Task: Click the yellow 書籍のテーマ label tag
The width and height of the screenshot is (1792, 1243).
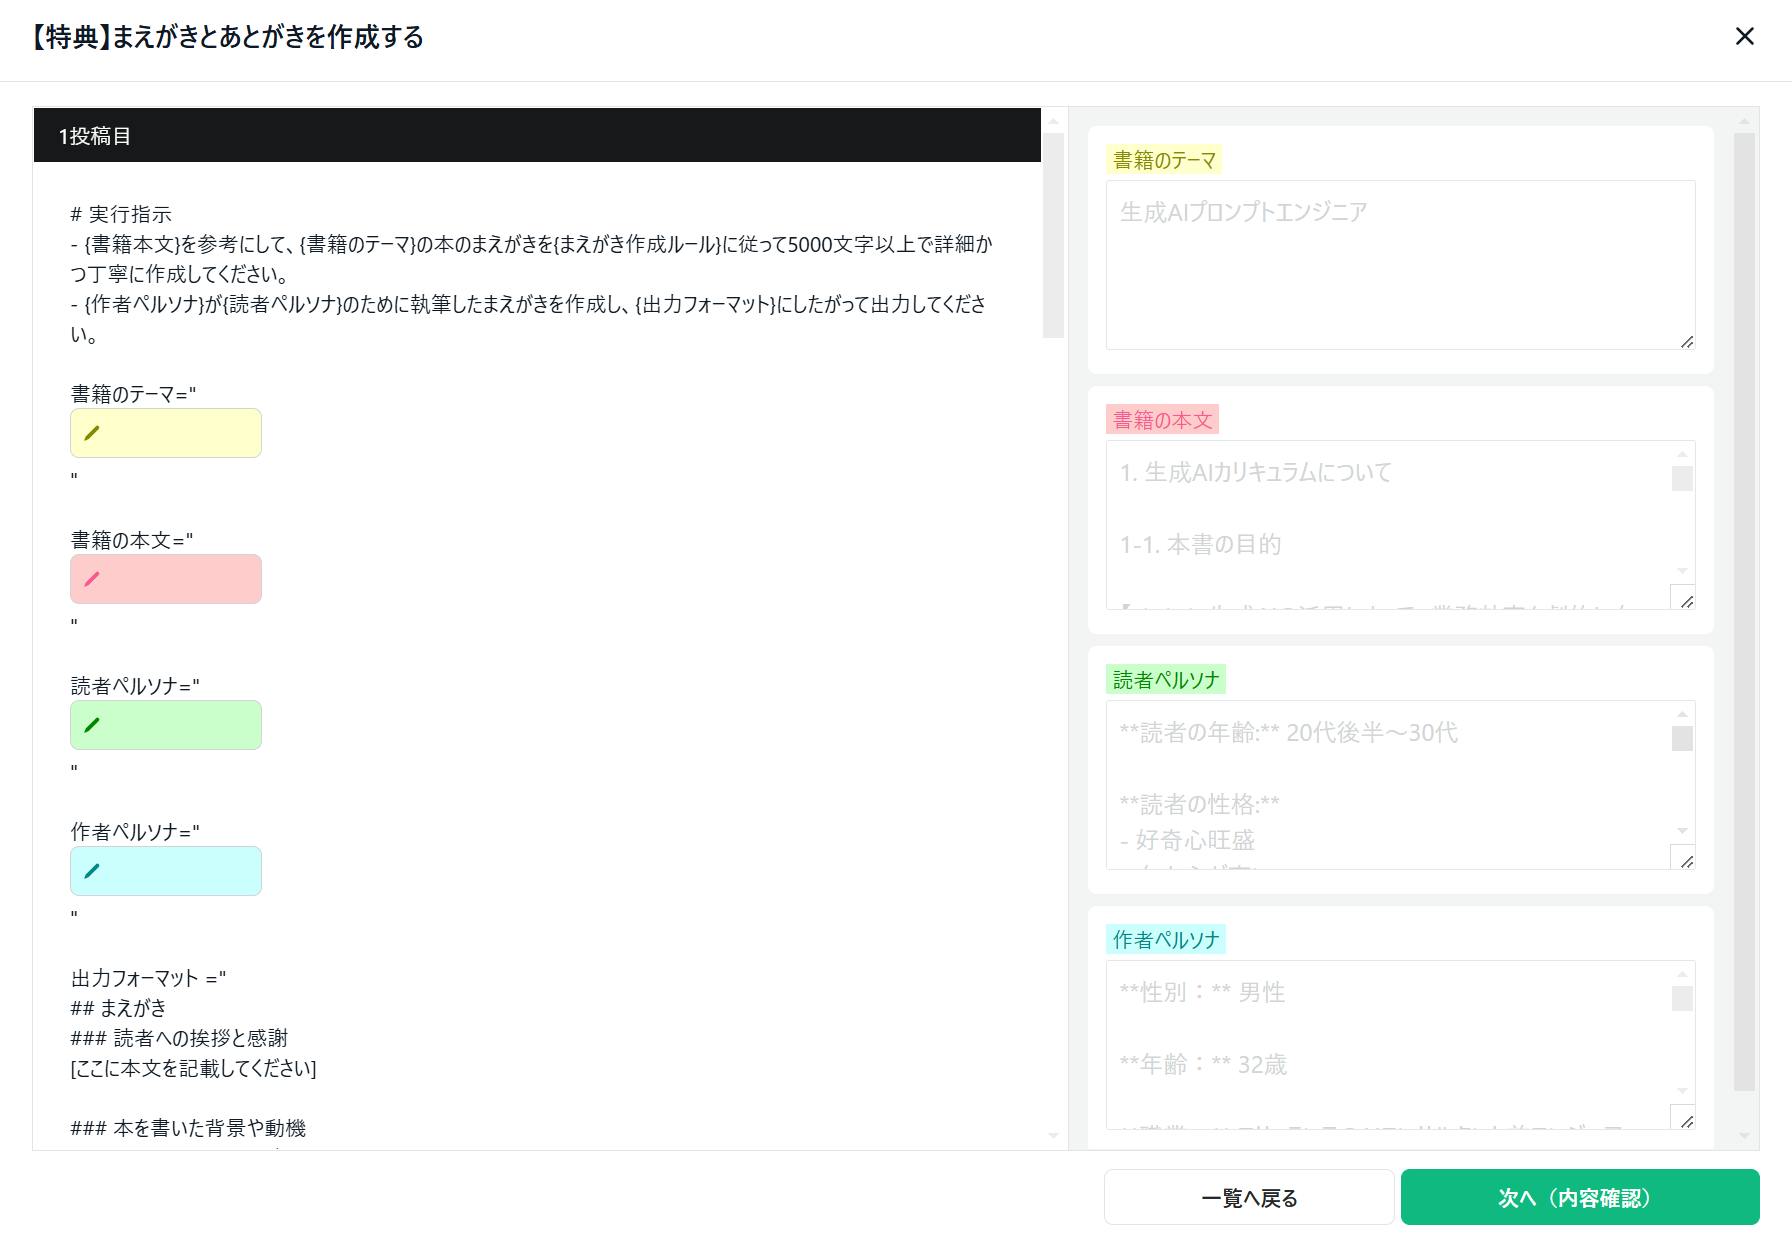Action: point(1164,160)
